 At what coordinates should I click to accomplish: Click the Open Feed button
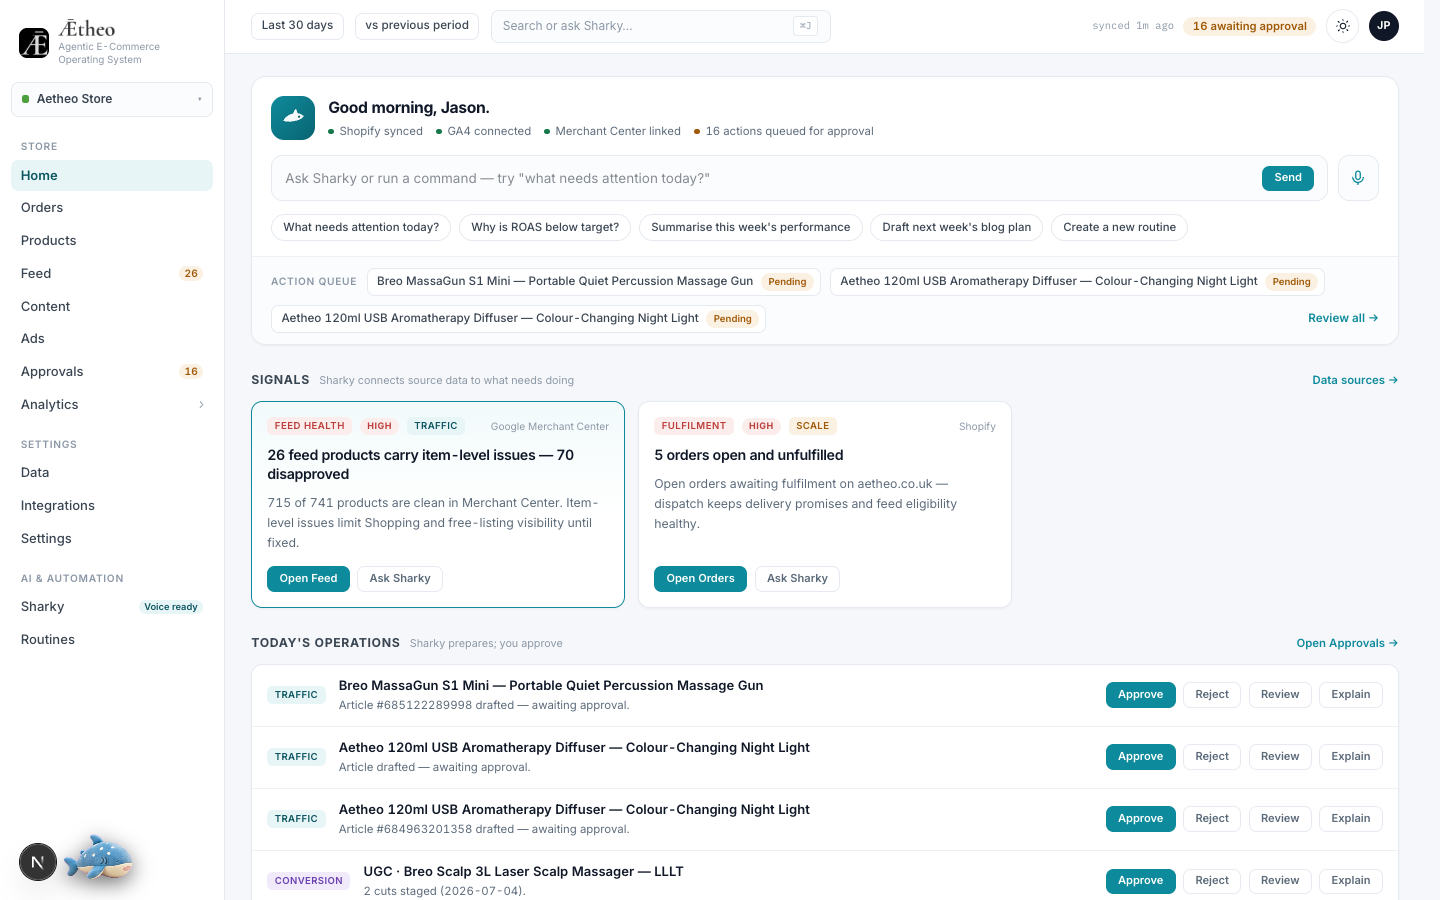pos(308,579)
